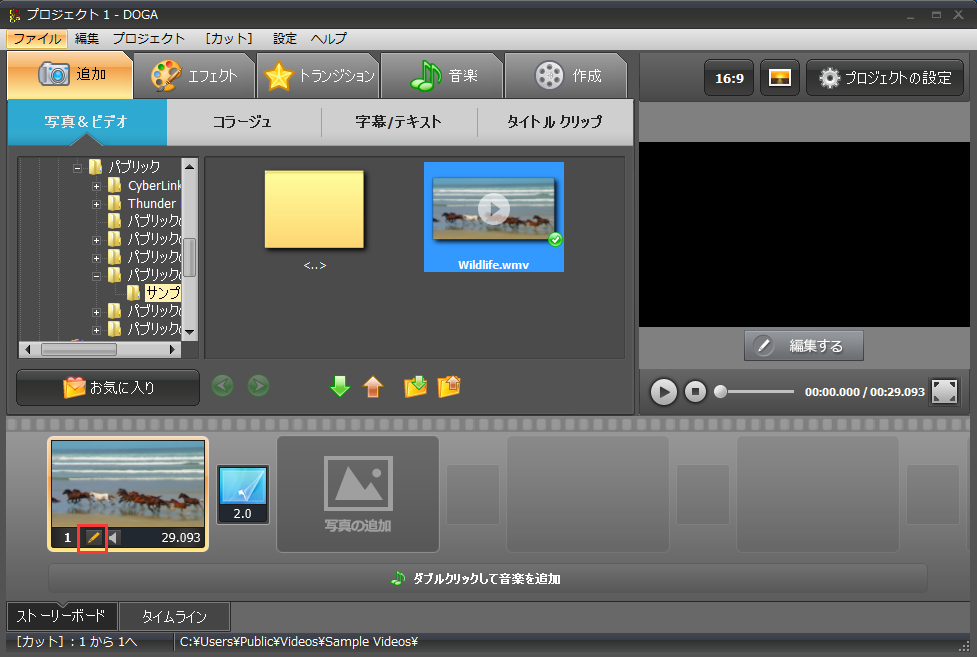The height and width of the screenshot is (657, 977).
Task: Expand the CyberLink folder node
Action: point(96,186)
